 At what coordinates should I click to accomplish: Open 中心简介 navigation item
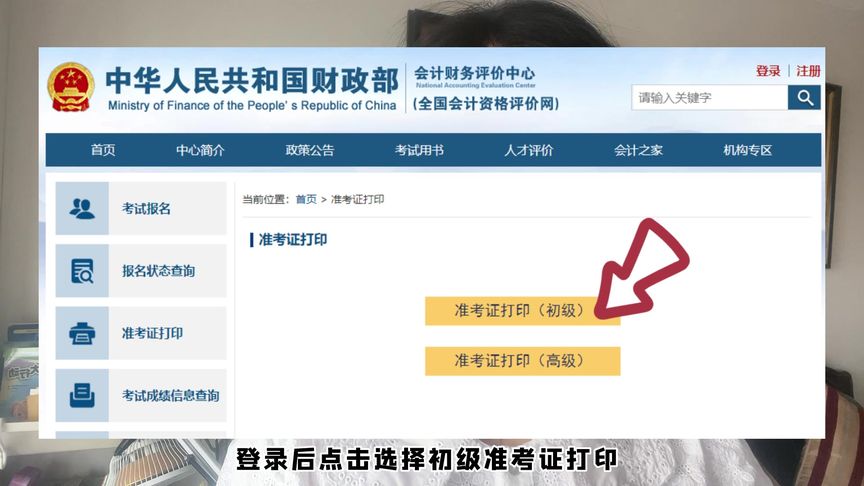201,150
